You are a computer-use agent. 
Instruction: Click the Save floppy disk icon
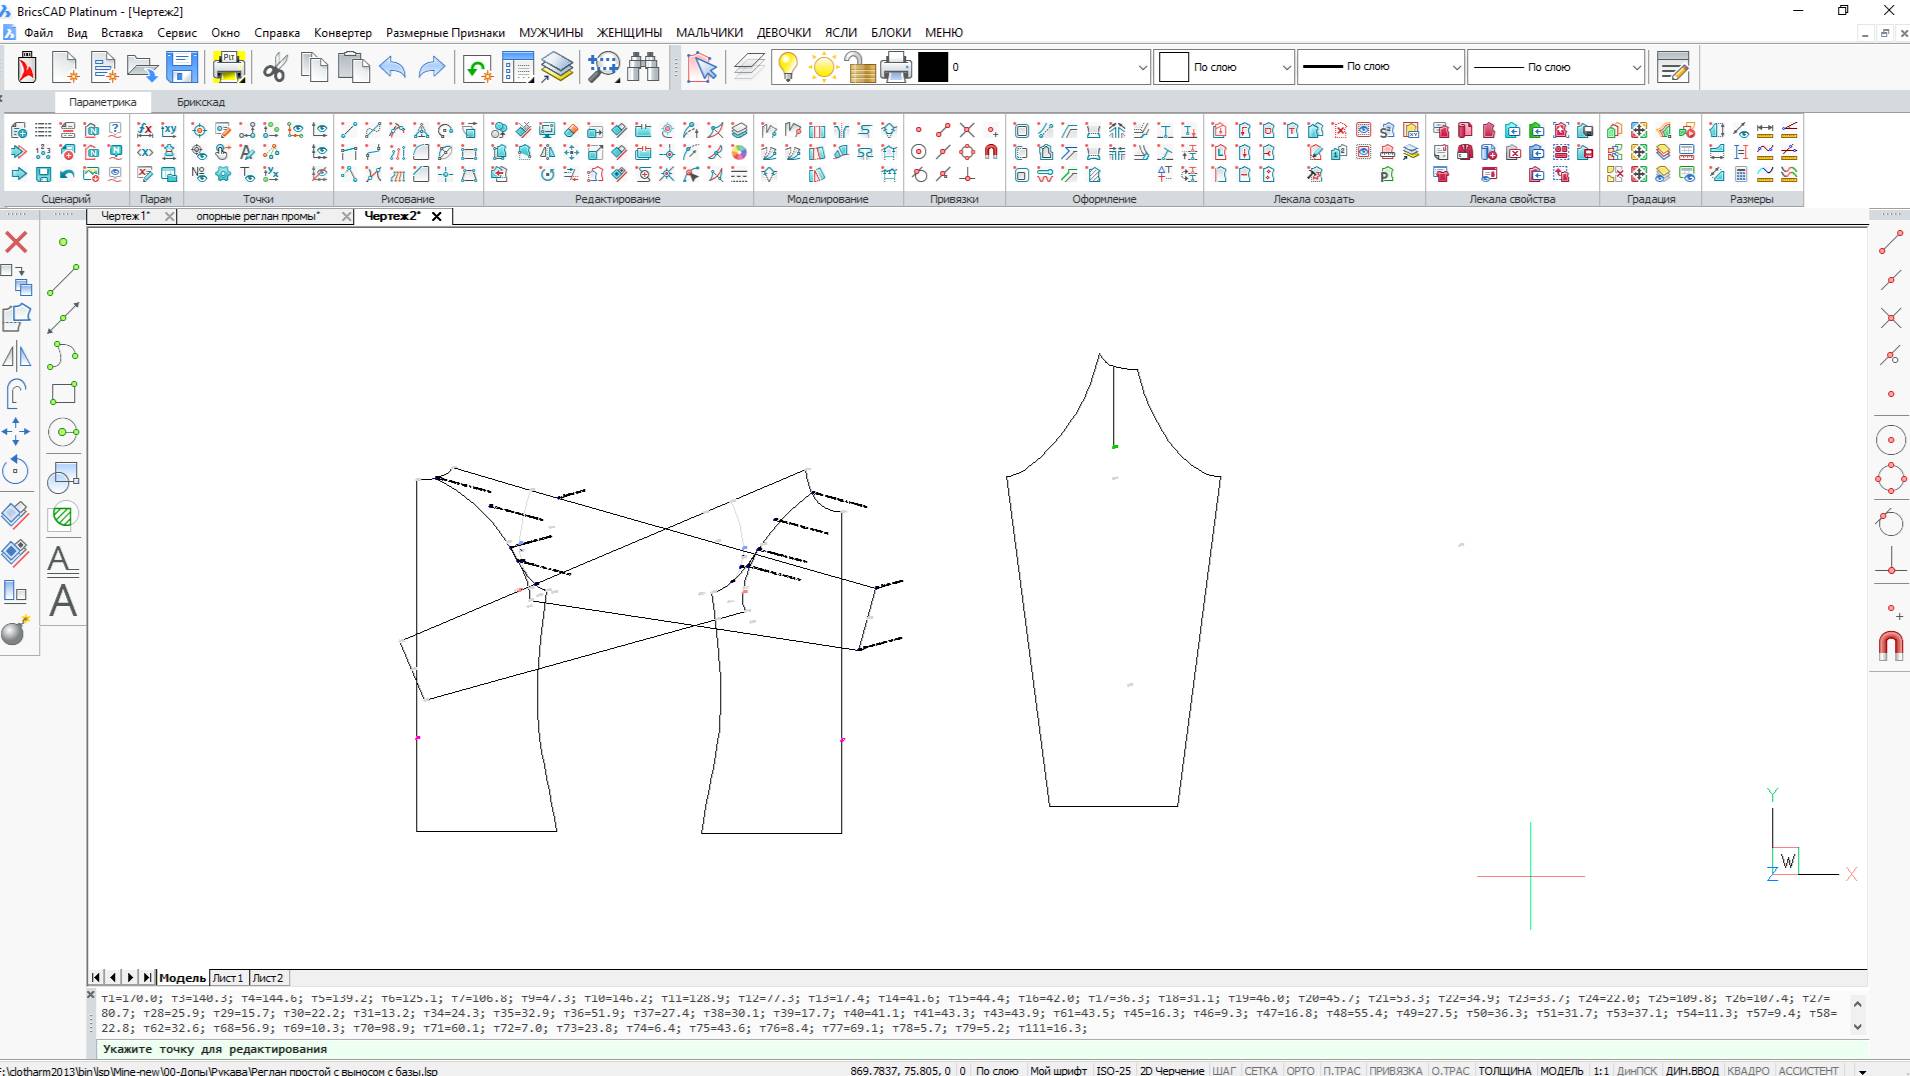coord(182,67)
